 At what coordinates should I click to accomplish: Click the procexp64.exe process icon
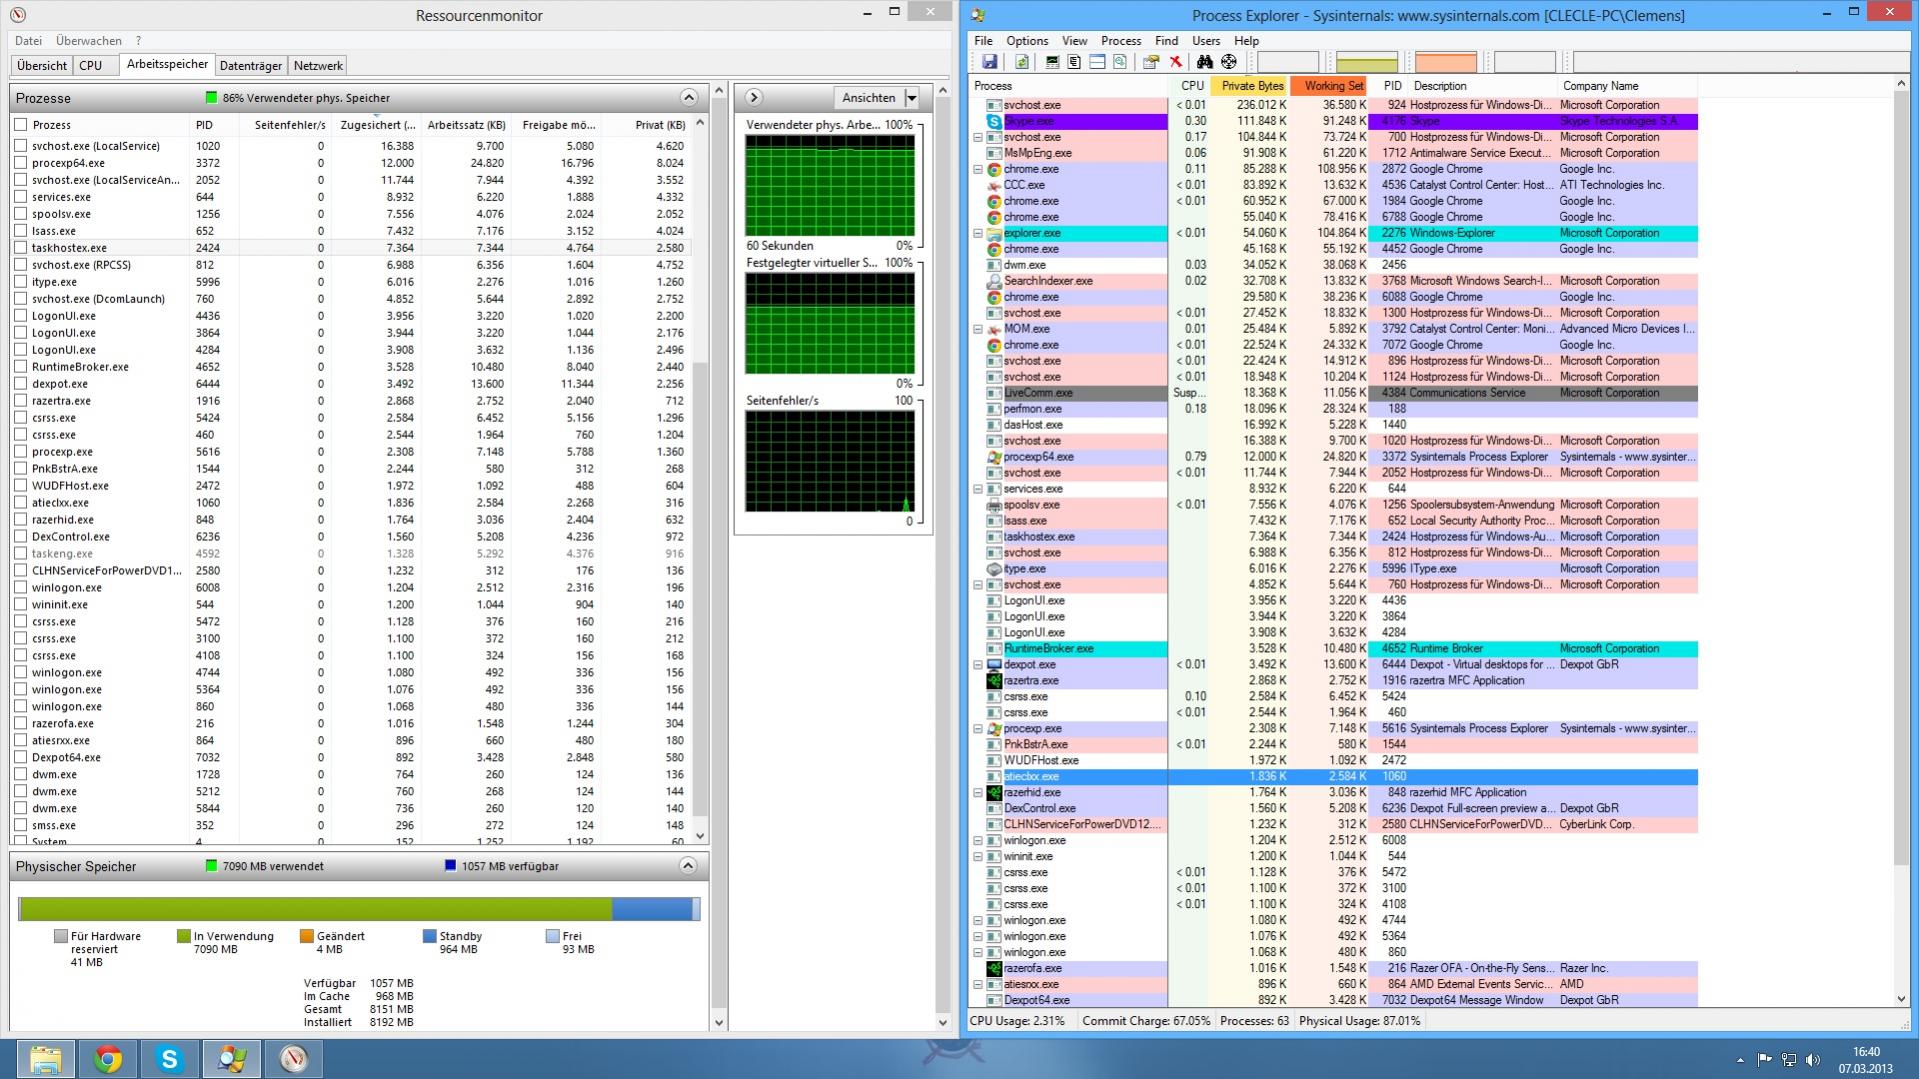(994, 457)
